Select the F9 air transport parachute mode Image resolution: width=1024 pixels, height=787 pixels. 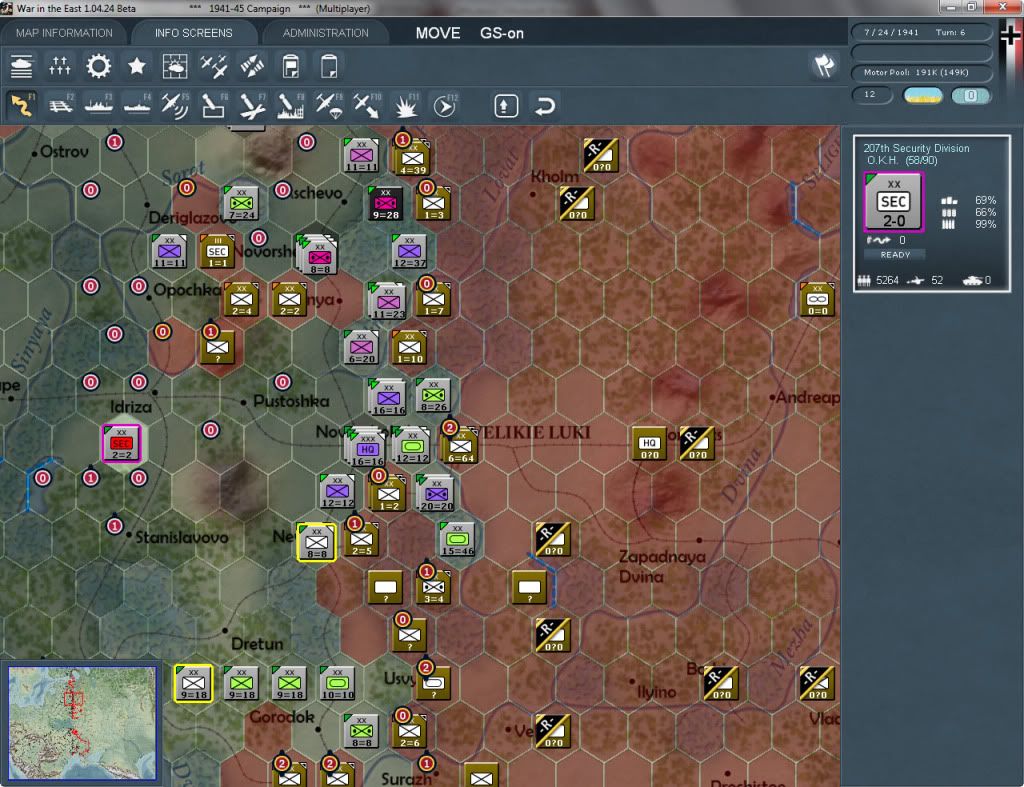click(329, 105)
